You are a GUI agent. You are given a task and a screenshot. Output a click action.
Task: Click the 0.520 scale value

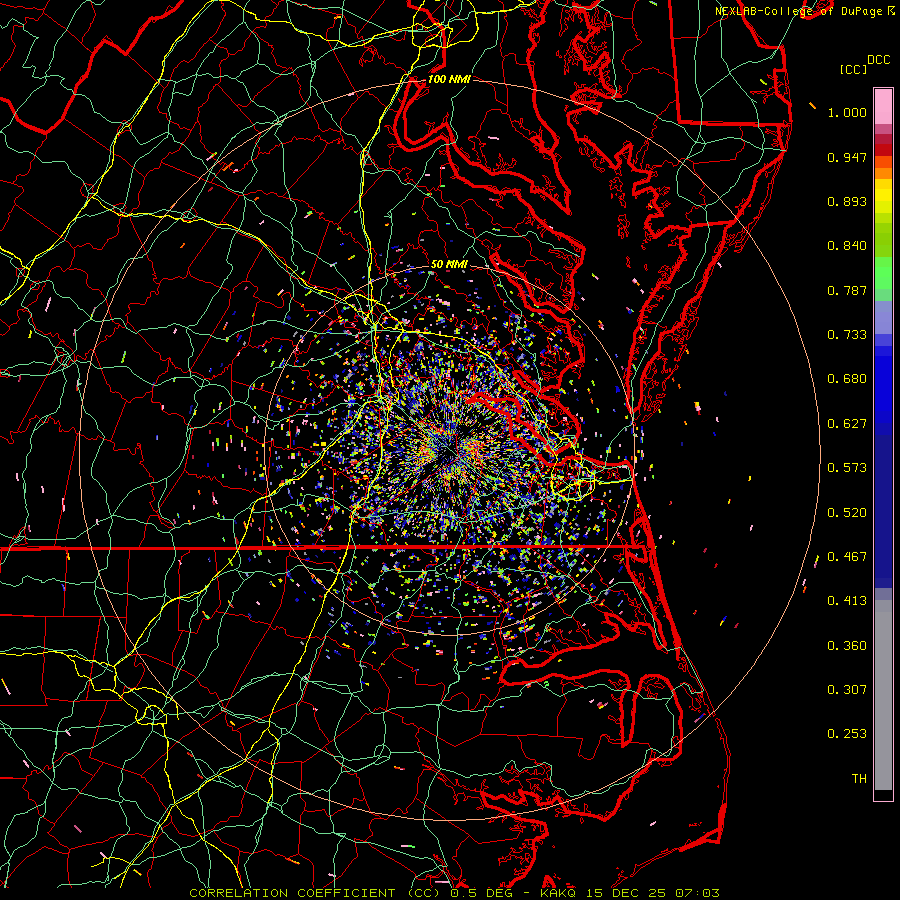(847, 513)
